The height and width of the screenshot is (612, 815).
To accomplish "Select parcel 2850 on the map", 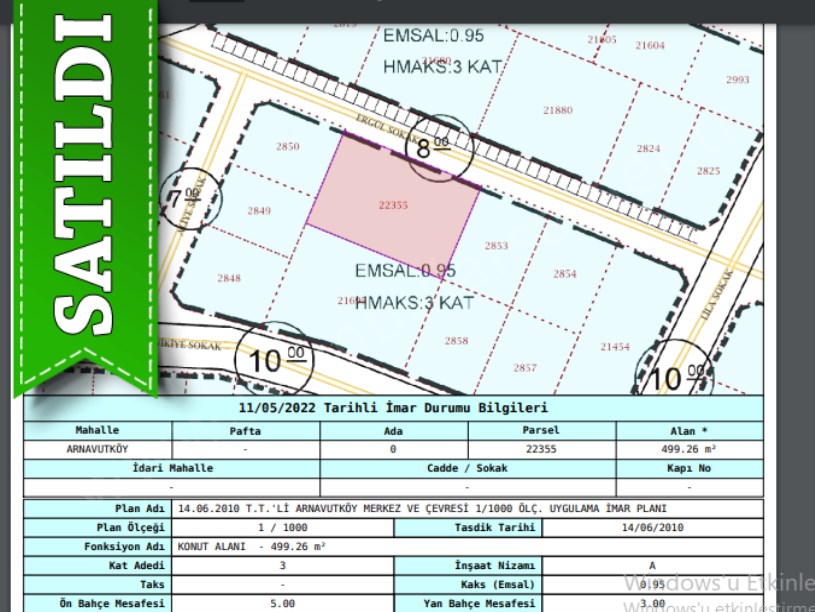I will (287, 147).
